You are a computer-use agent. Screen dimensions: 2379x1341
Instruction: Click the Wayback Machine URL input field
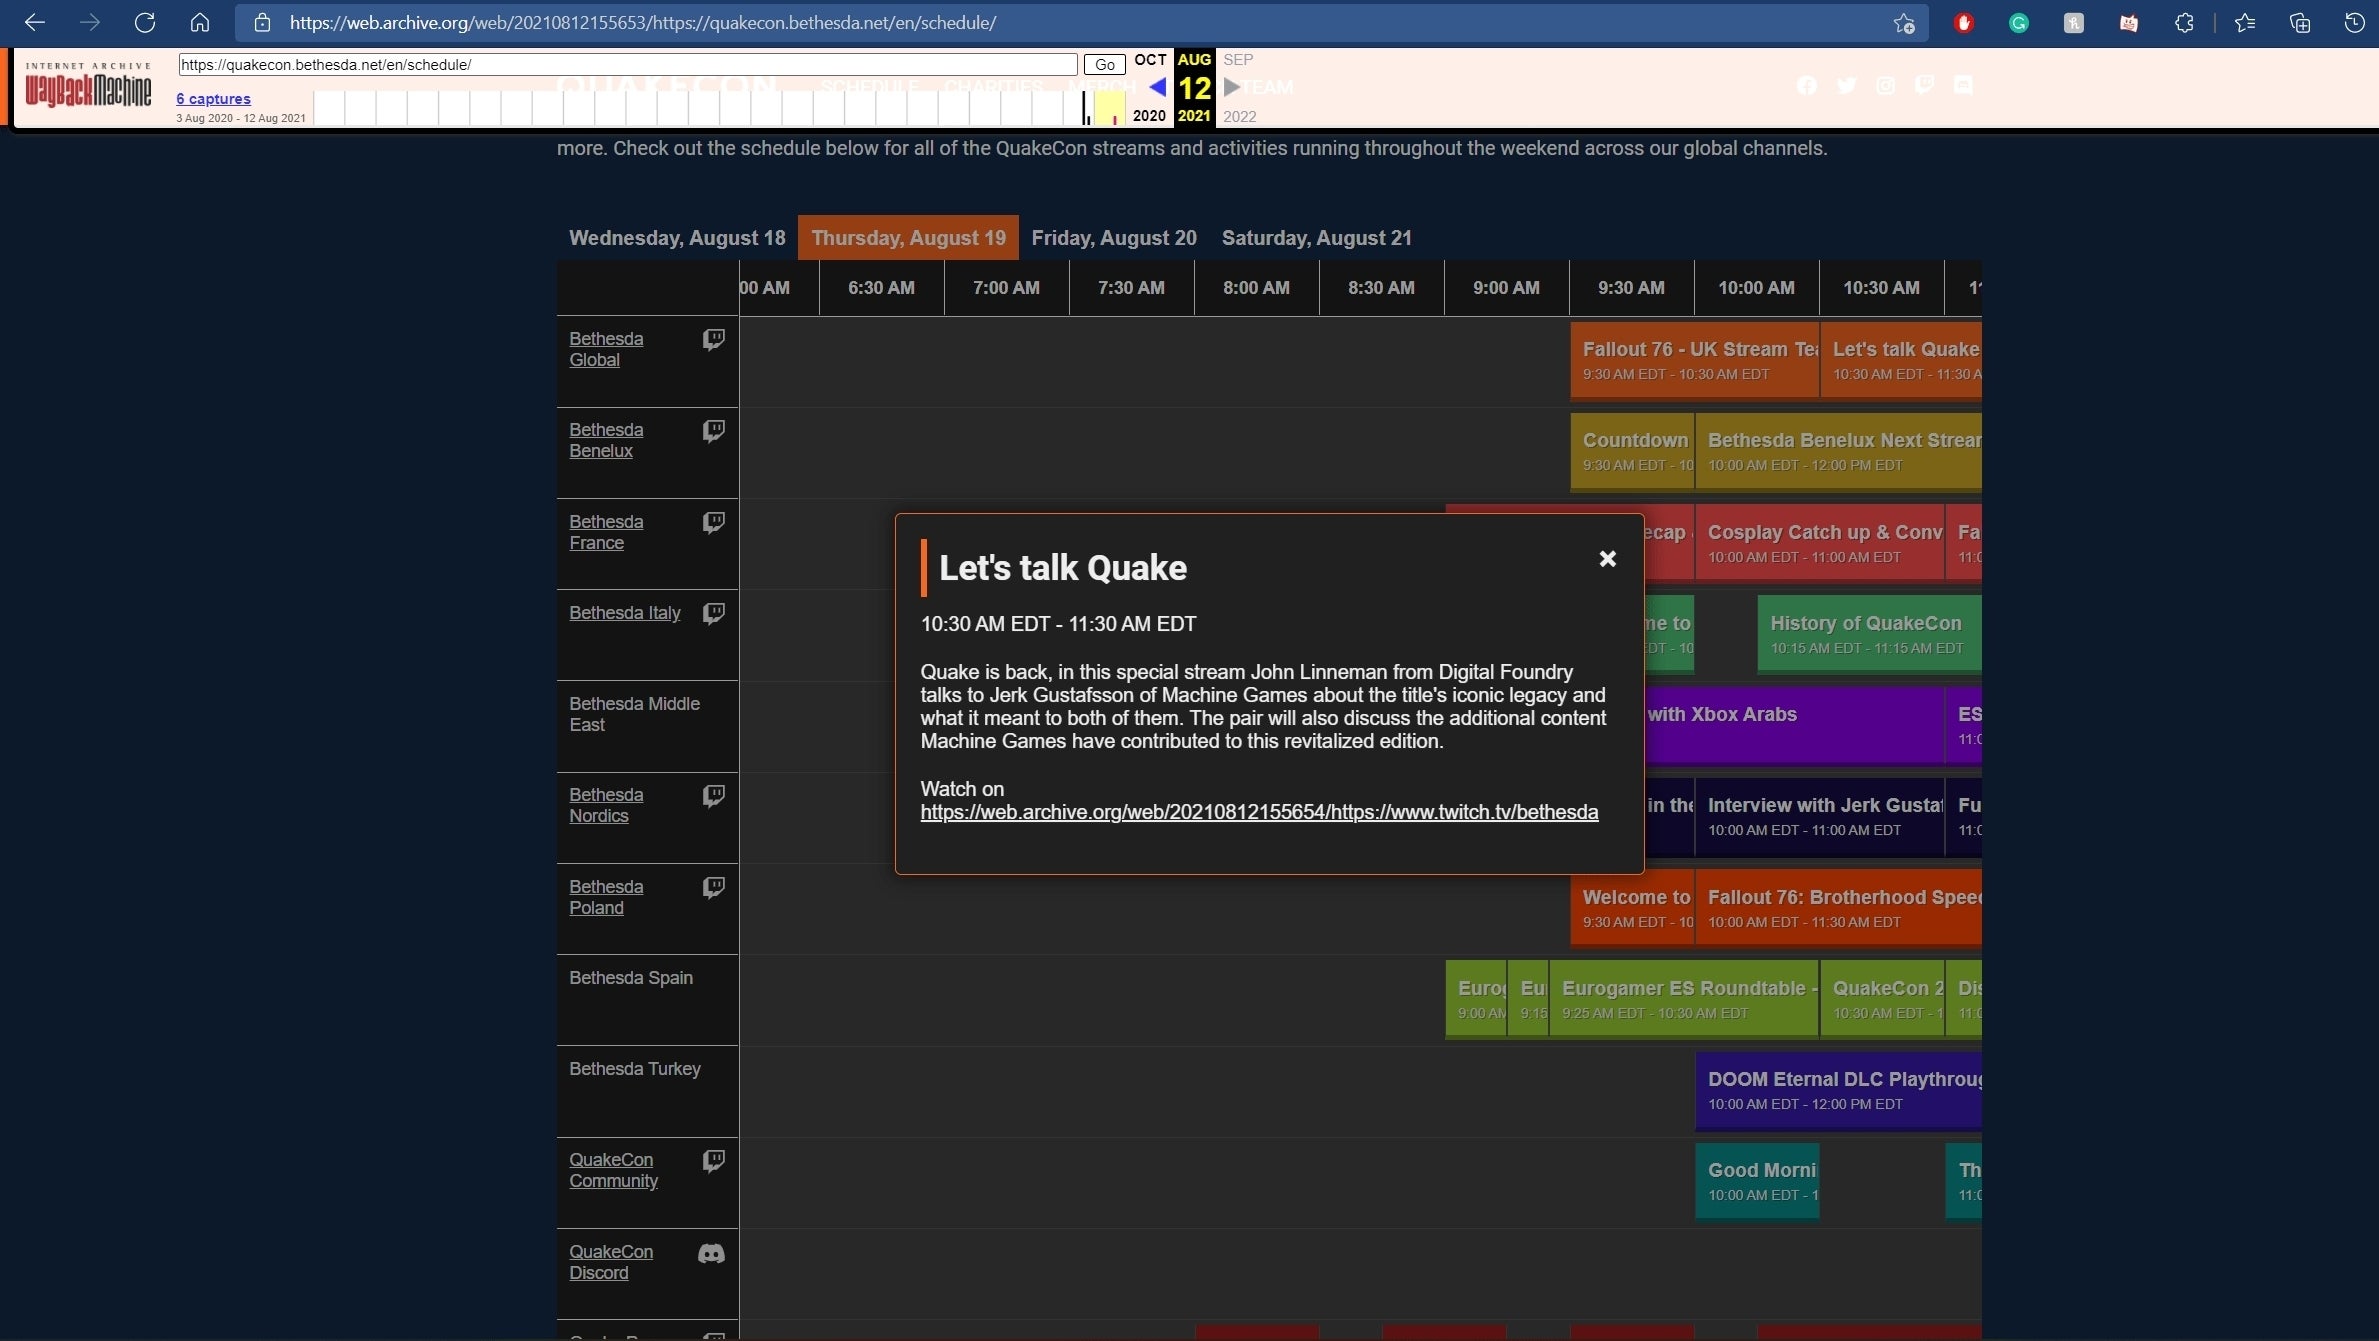click(x=627, y=65)
